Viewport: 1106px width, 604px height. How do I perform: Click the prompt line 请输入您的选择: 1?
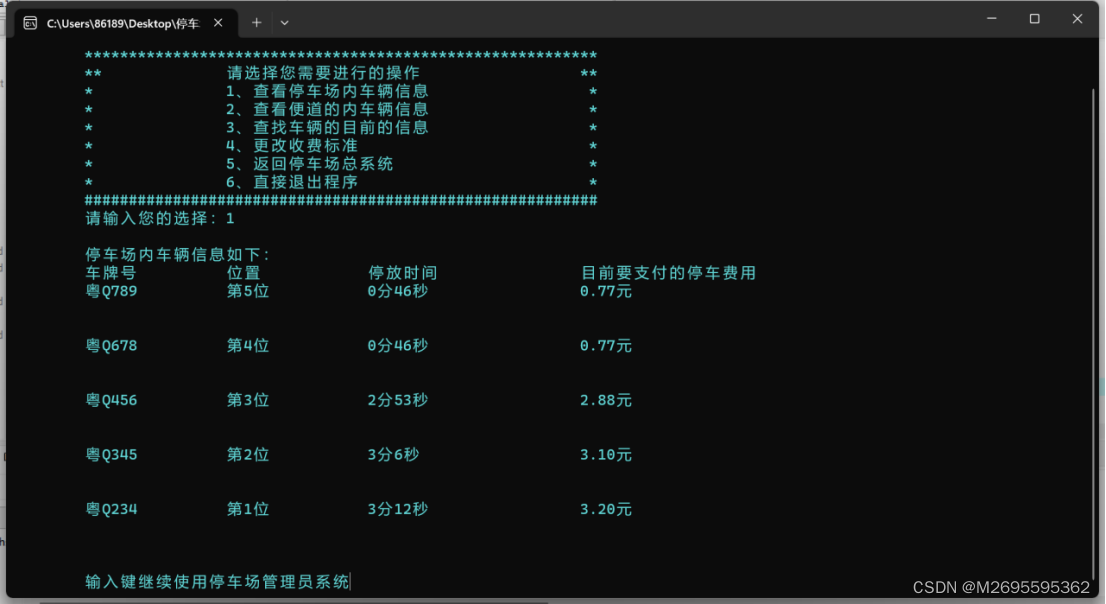pos(160,219)
